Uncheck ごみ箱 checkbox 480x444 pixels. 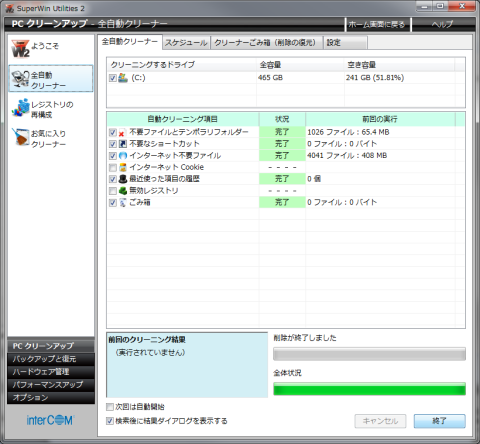[x=113, y=202]
